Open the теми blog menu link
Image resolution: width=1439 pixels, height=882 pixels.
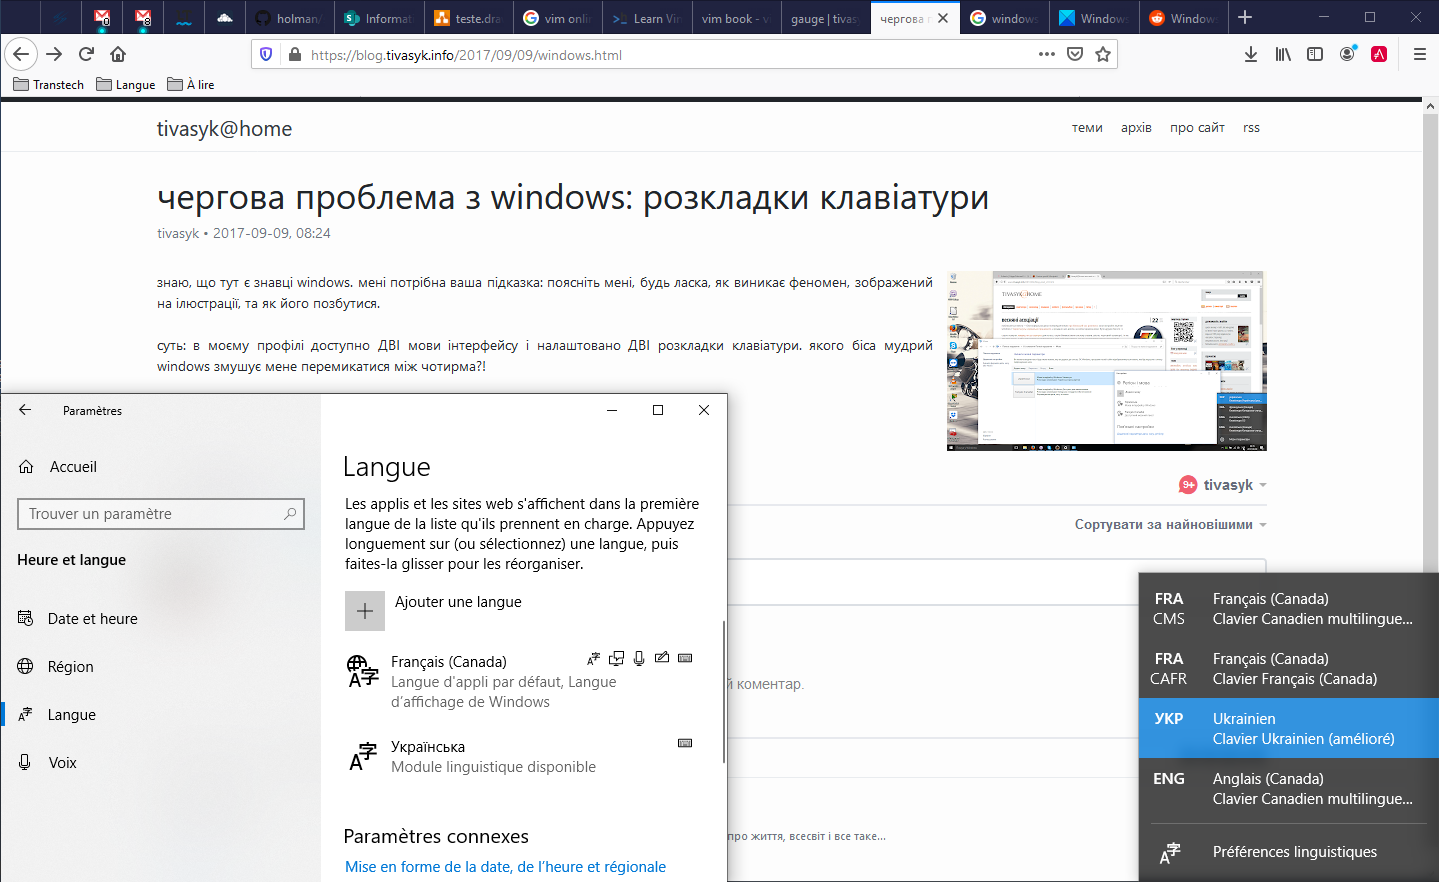click(x=1087, y=128)
